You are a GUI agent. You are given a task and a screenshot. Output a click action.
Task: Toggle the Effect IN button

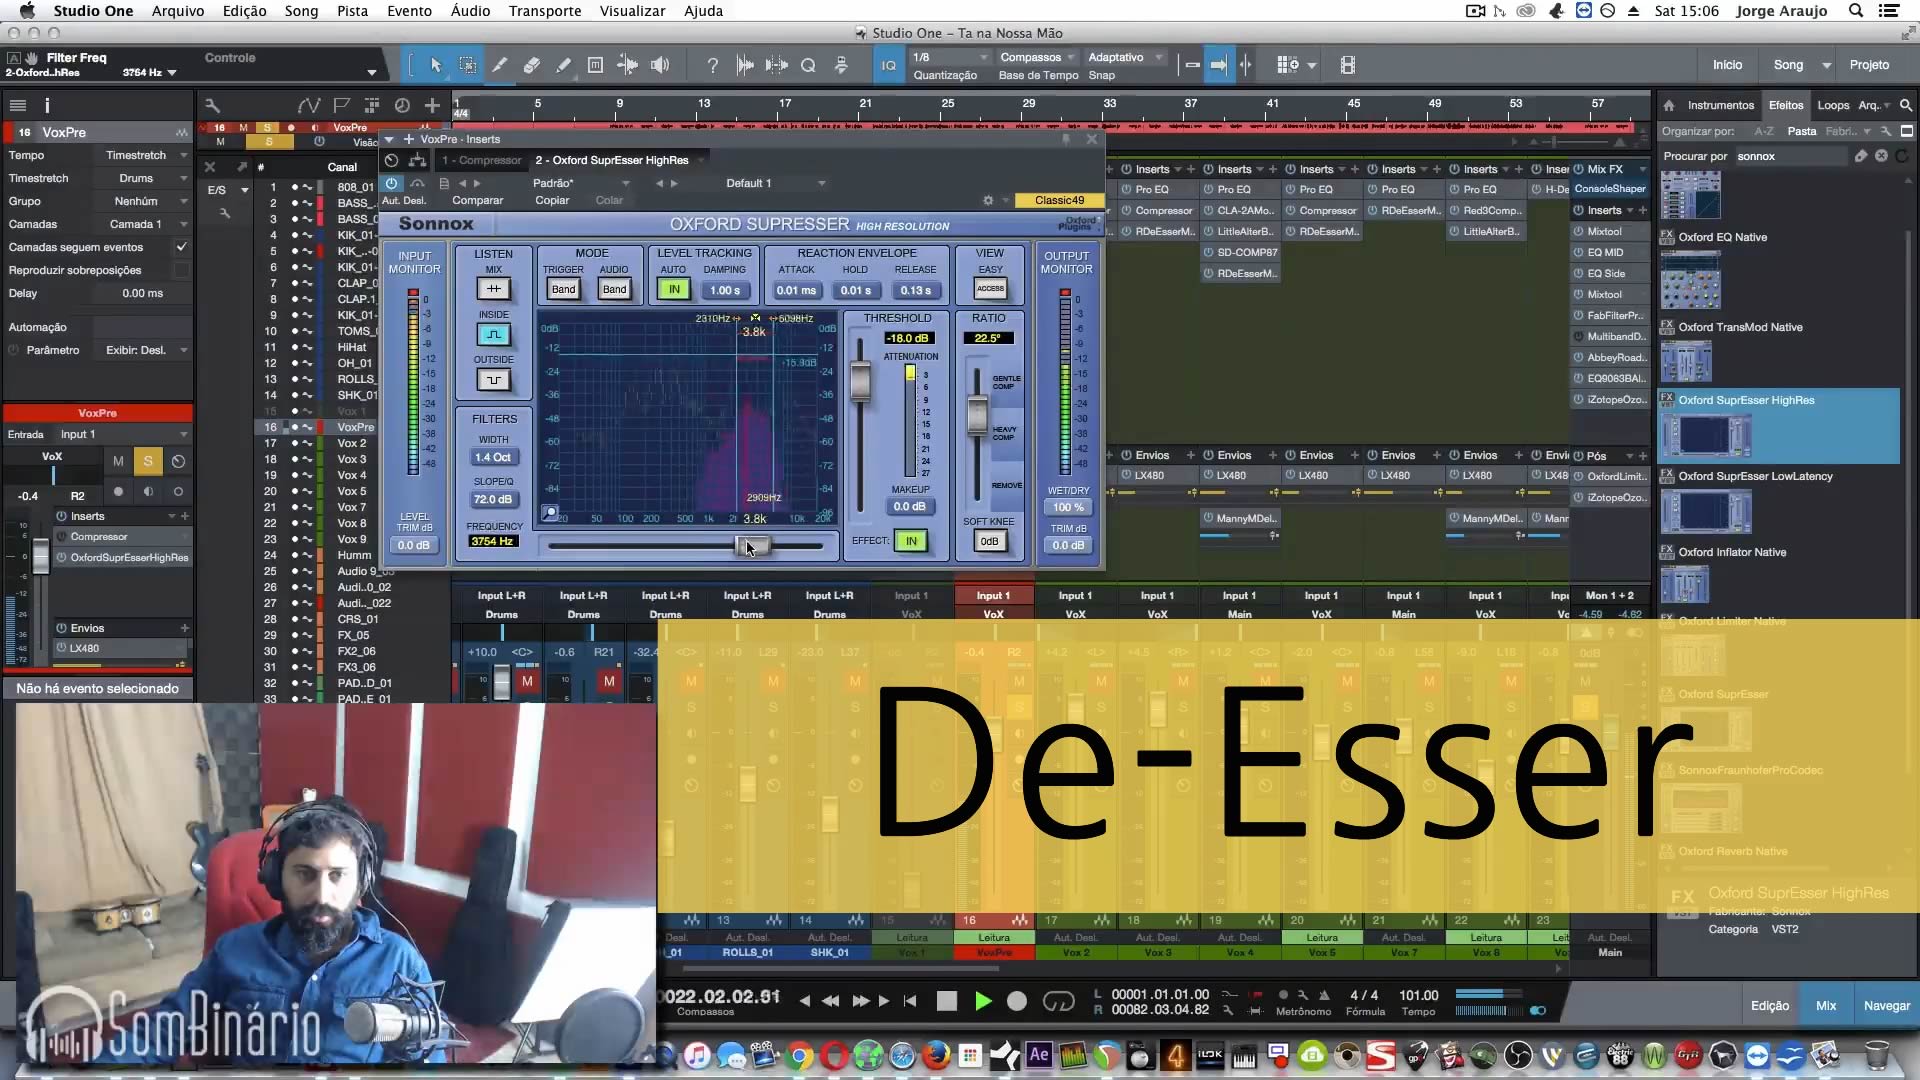pyautogui.click(x=911, y=541)
